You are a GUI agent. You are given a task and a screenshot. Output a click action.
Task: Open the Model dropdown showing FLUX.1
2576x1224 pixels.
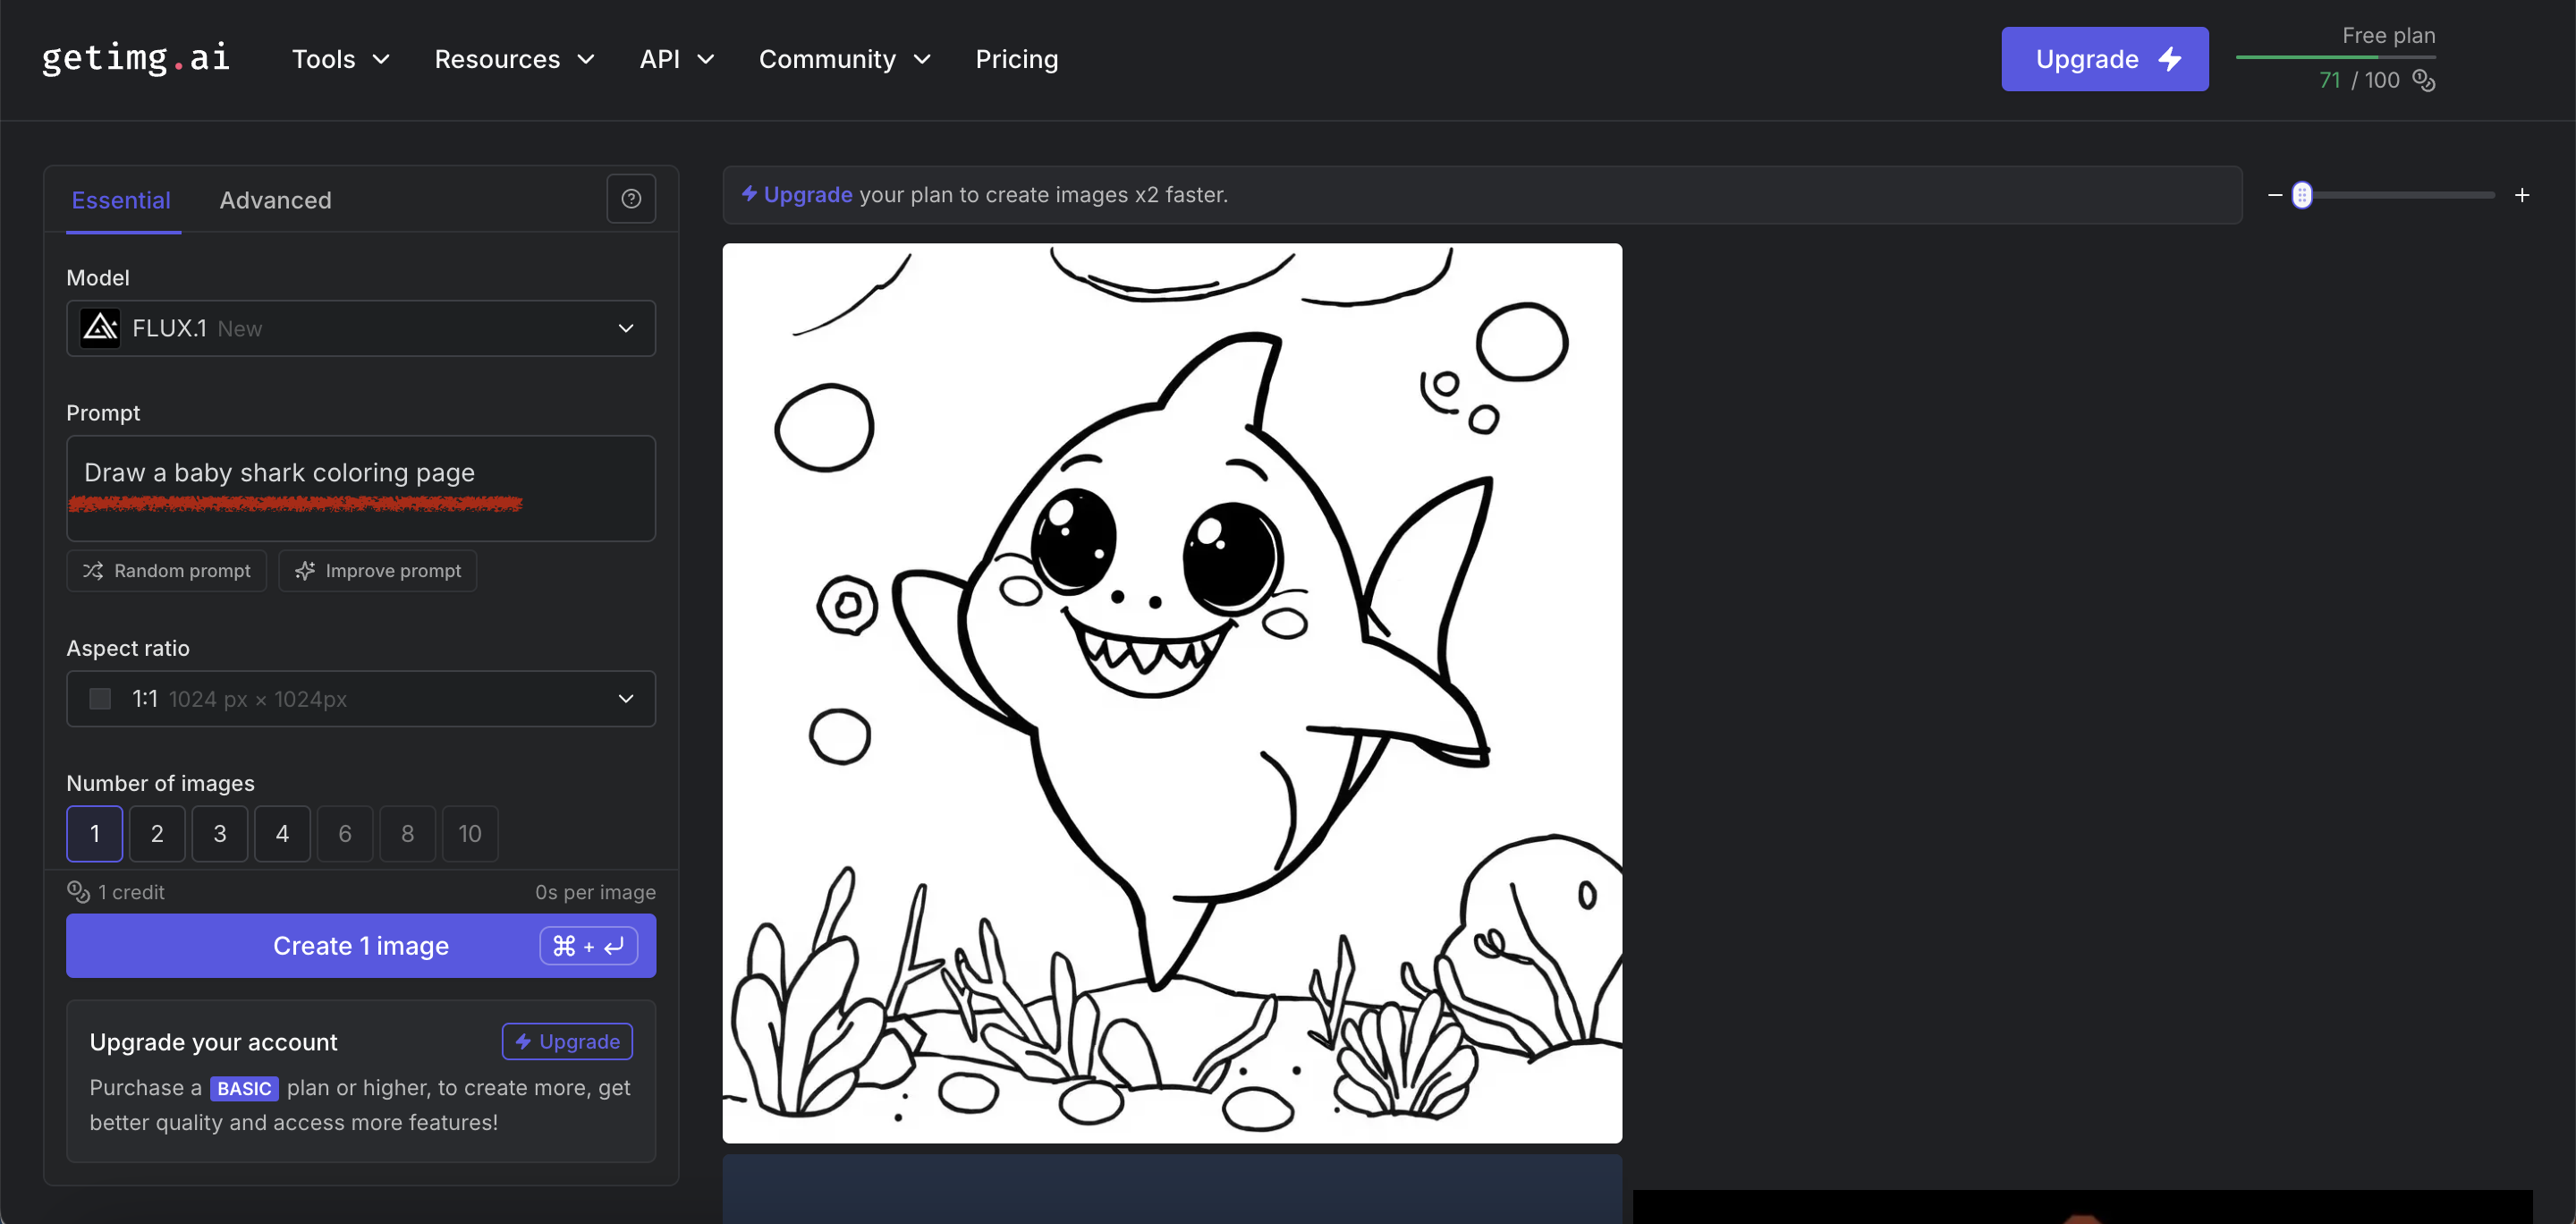click(361, 328)
